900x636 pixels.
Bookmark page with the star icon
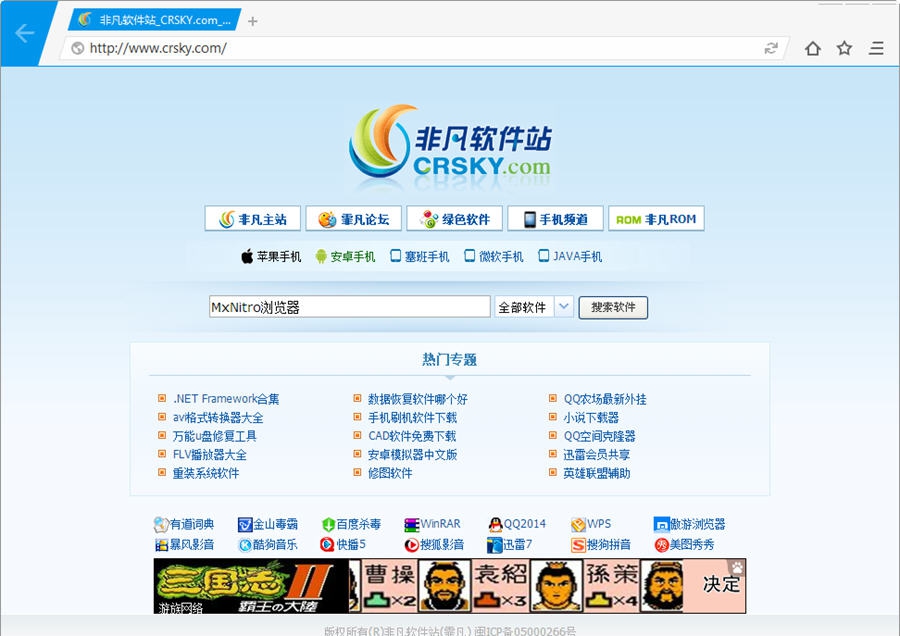tap(844, 48)
